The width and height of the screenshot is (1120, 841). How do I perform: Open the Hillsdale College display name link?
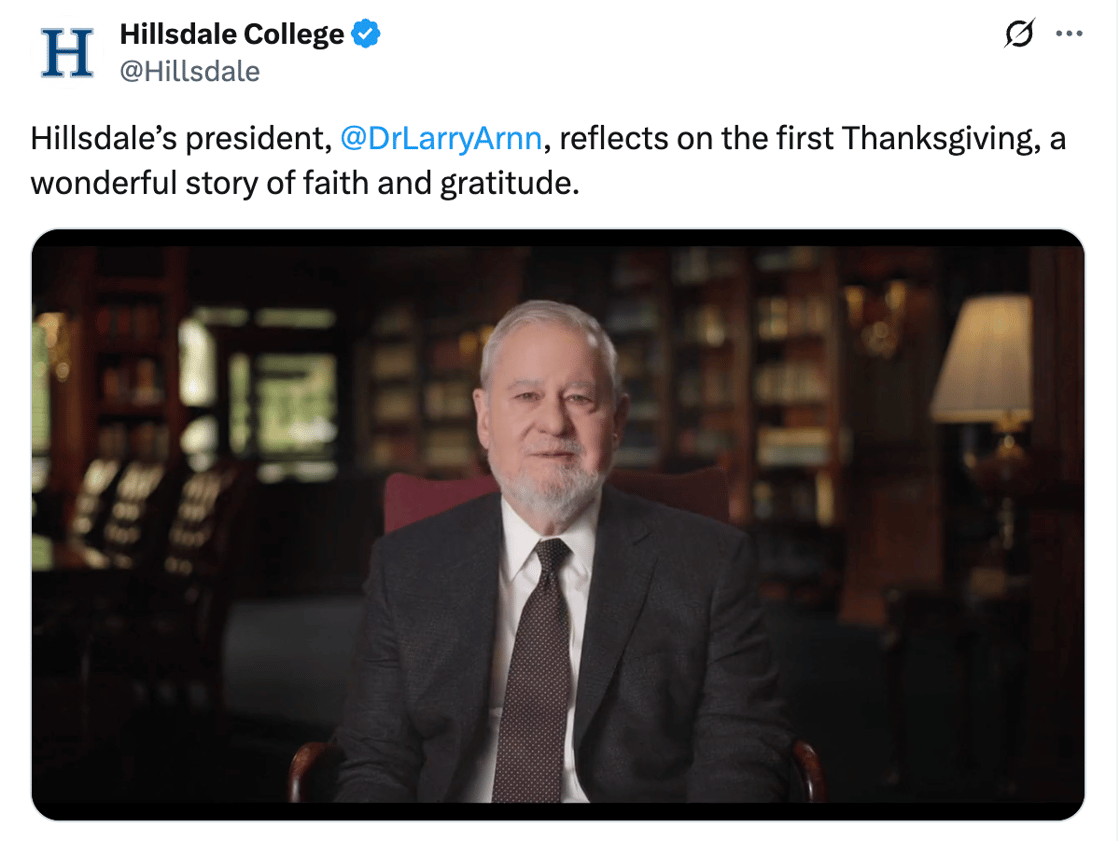(x=231, y=35)
